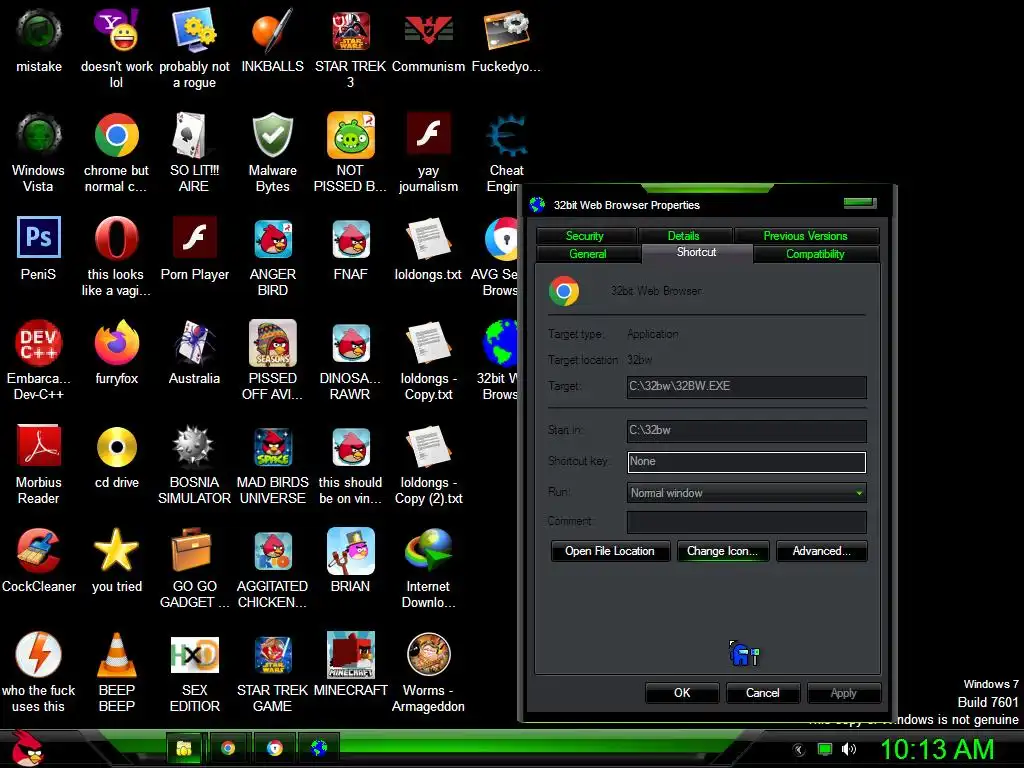Select the Shortcut tab
1024x768 pixels.
(697, 253)
